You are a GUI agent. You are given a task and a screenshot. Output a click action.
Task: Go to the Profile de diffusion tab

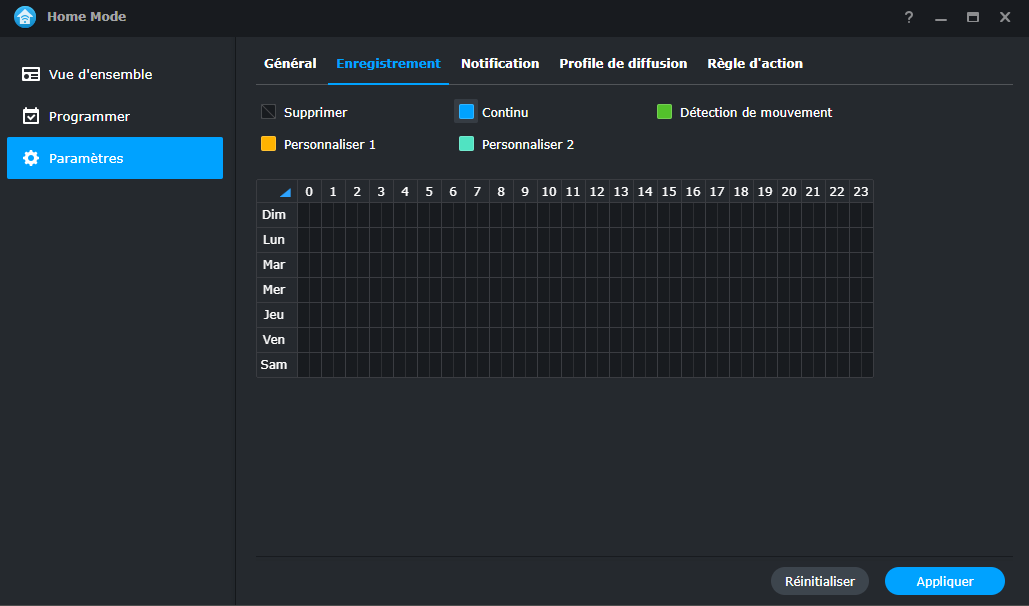(x=623, y=63)
